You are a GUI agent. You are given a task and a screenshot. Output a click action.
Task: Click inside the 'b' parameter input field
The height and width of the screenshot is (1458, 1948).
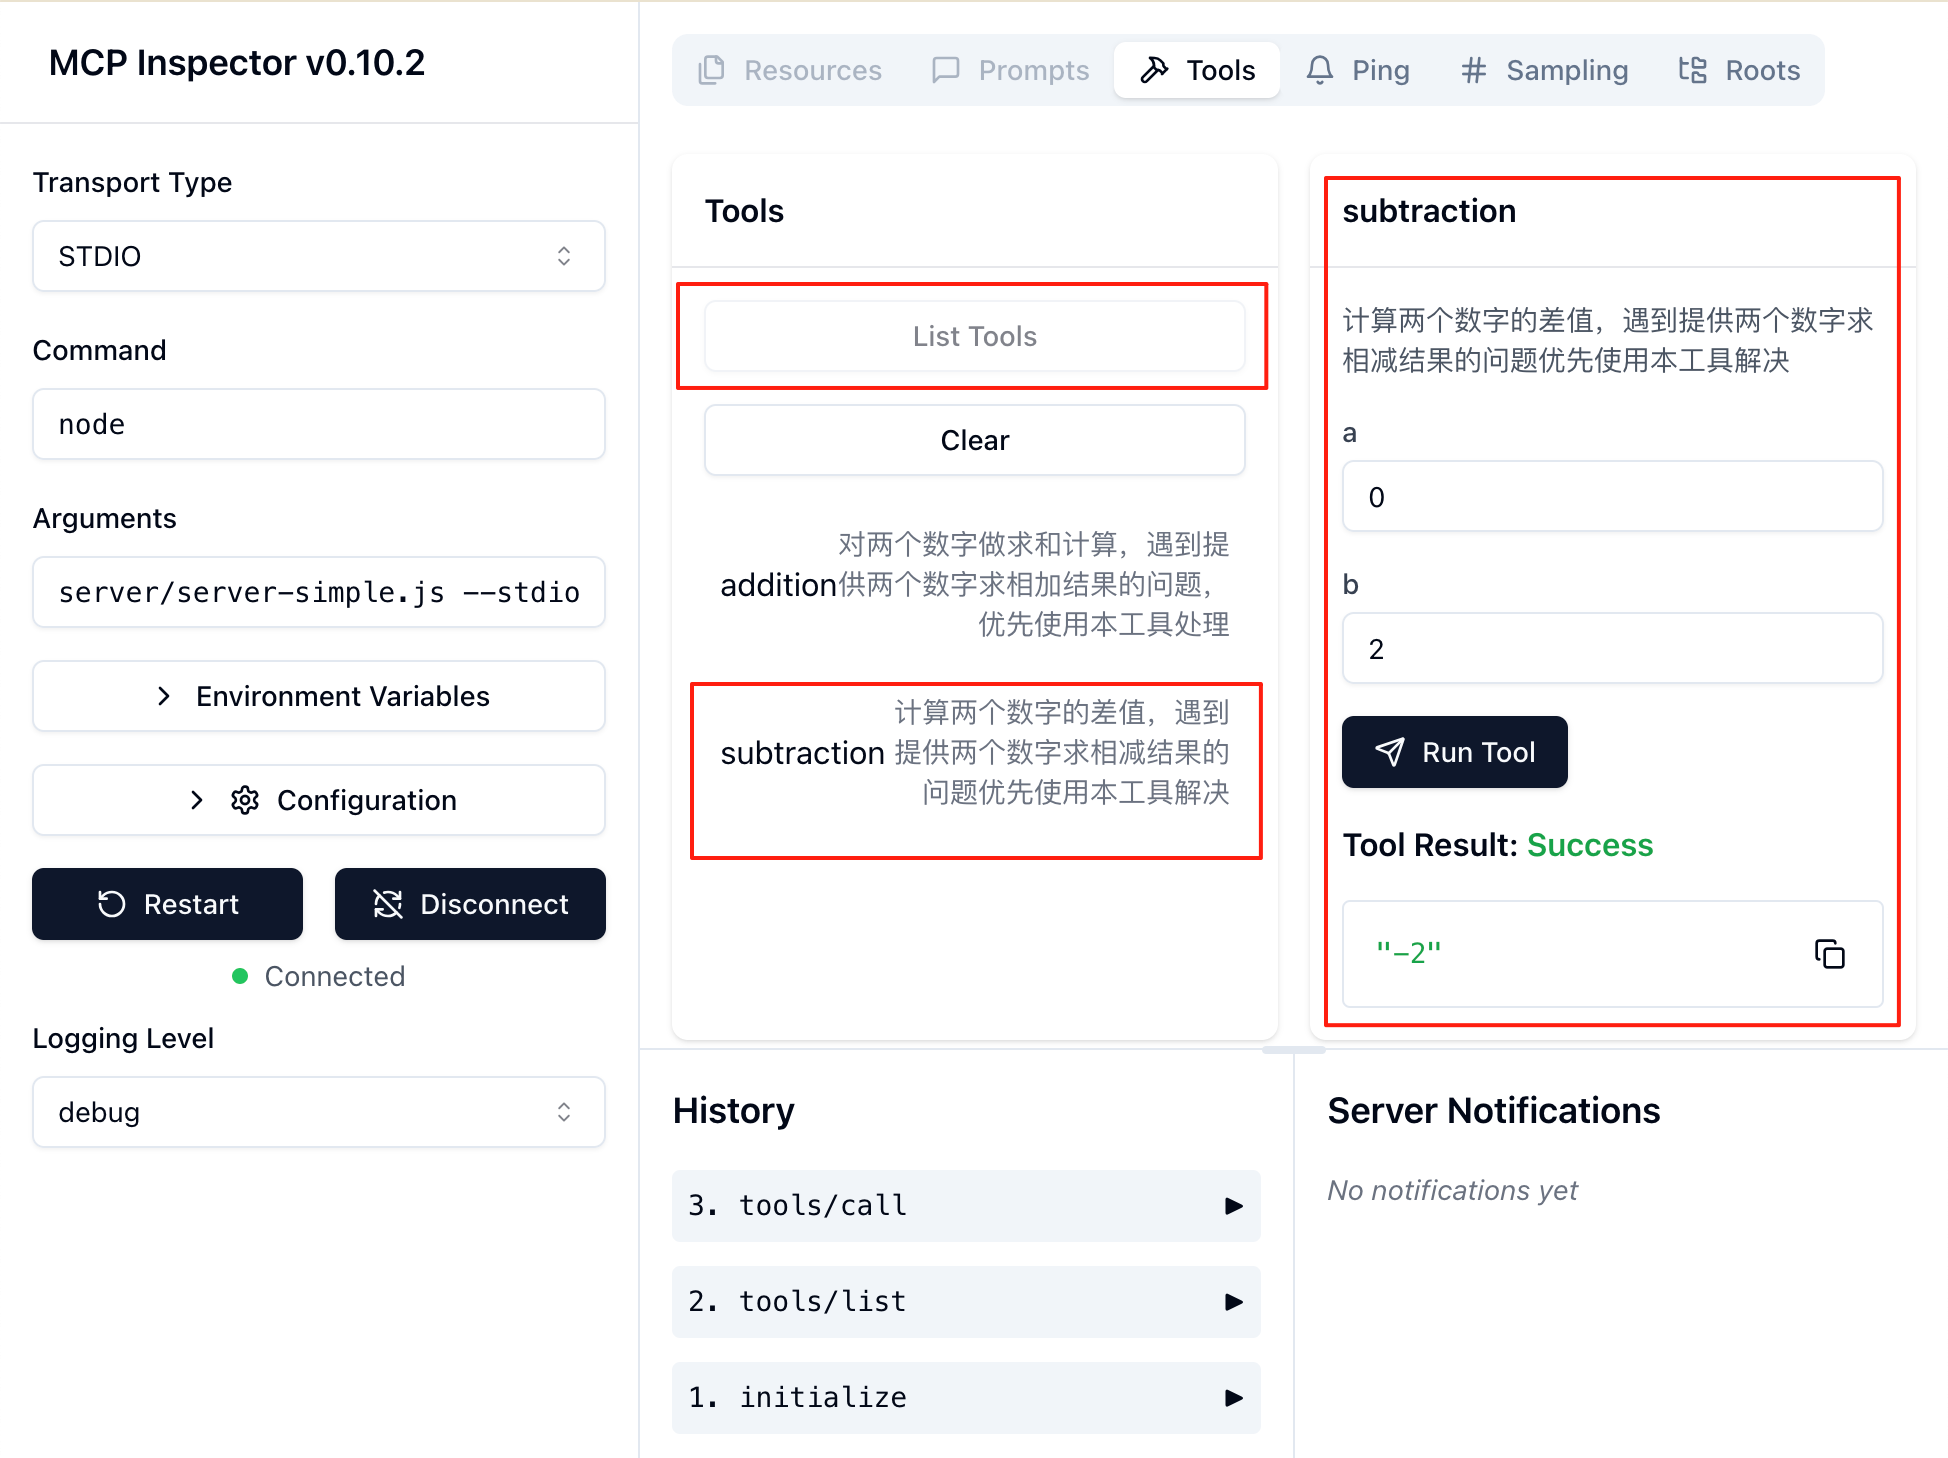[1611, 648]
